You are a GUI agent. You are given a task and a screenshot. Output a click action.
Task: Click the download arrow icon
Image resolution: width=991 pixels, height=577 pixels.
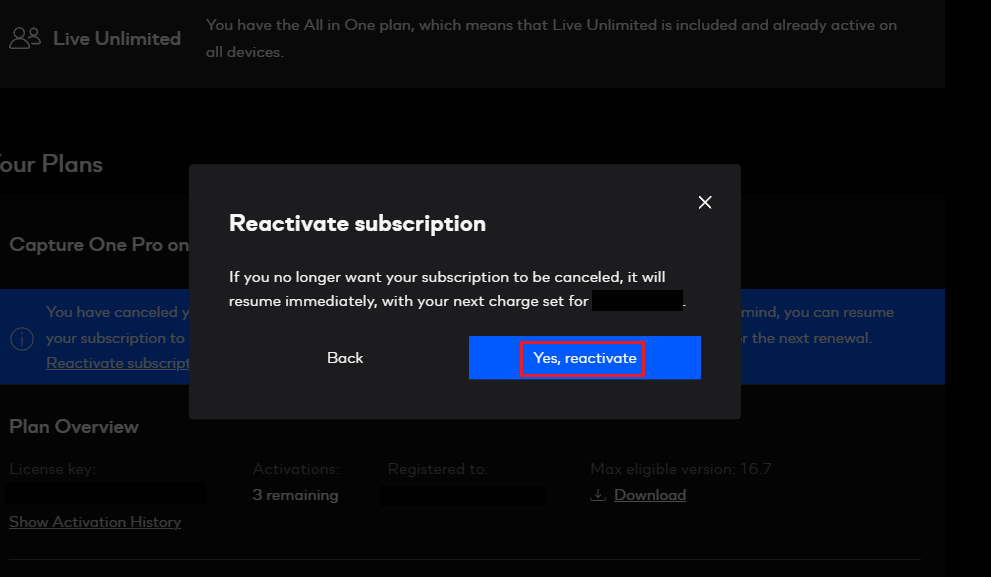[x=598, y=495]
